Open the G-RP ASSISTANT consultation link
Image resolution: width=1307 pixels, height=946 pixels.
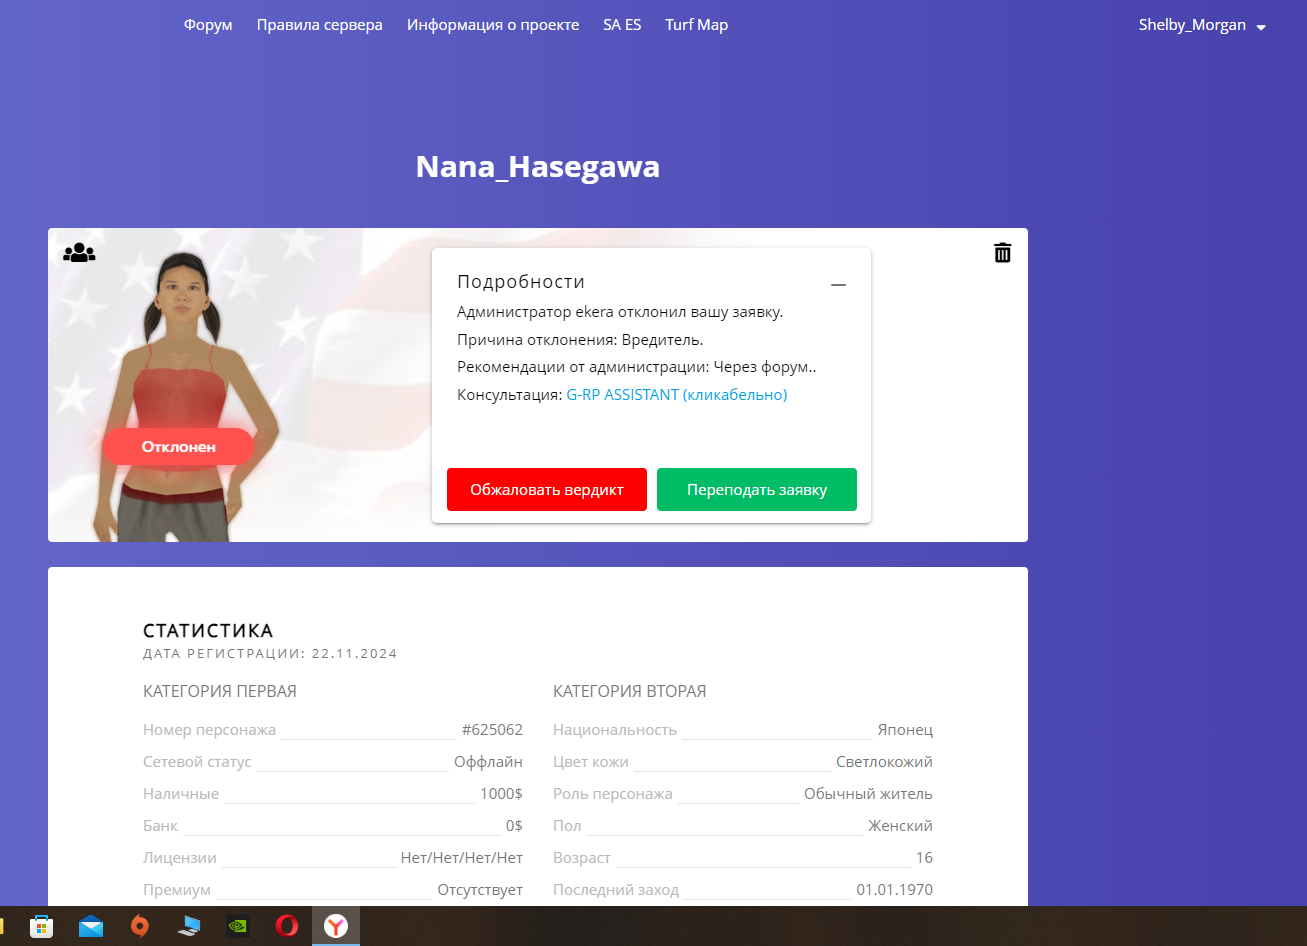pos(676,395)
